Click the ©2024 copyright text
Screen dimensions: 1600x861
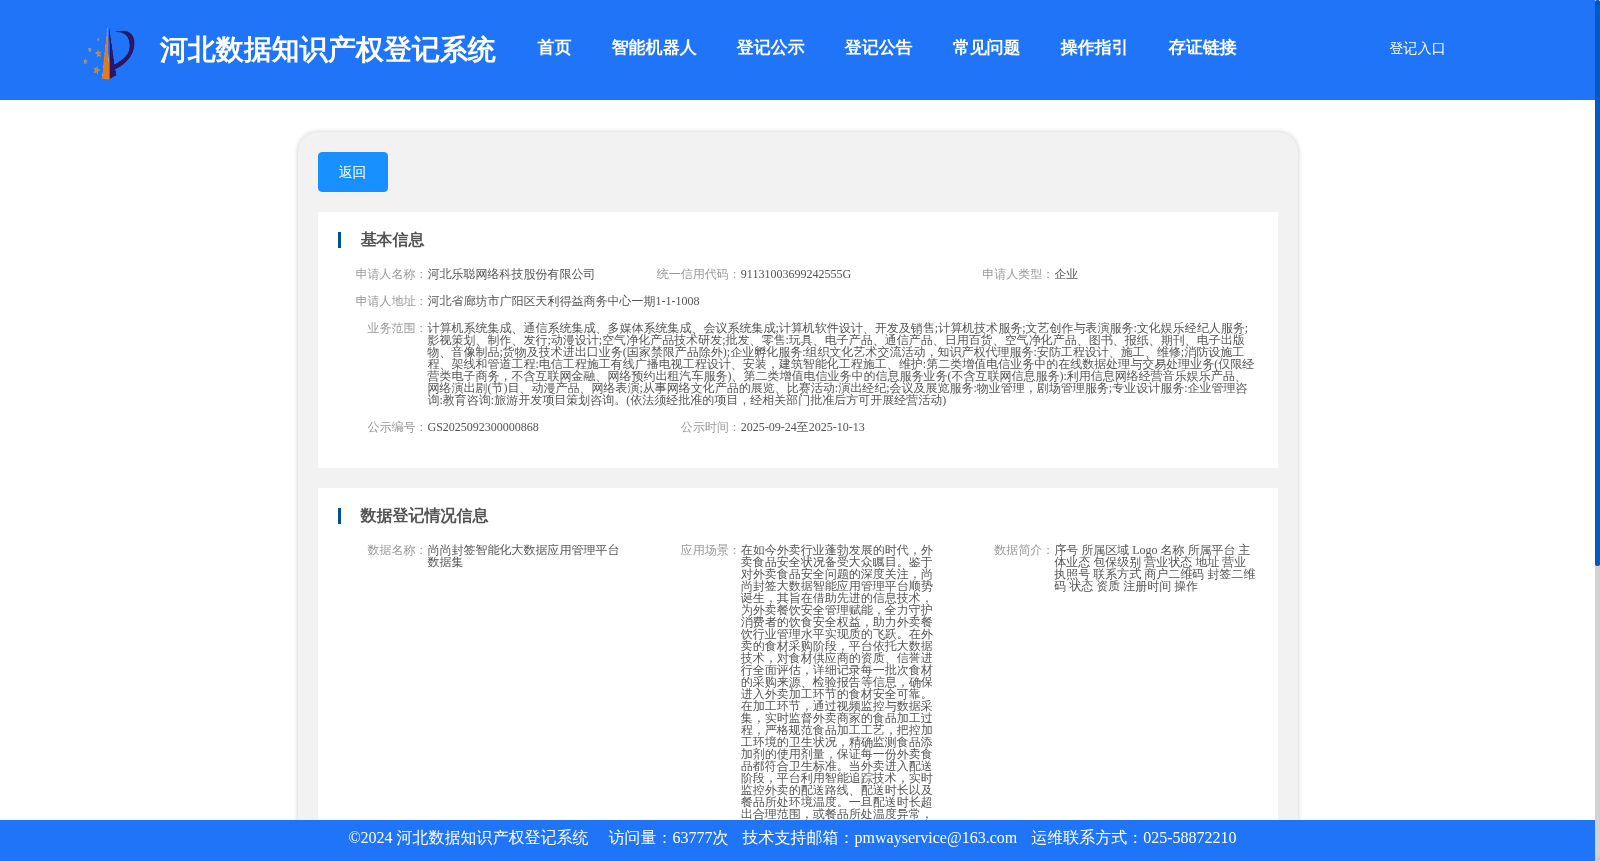click(x=468, y=838)
